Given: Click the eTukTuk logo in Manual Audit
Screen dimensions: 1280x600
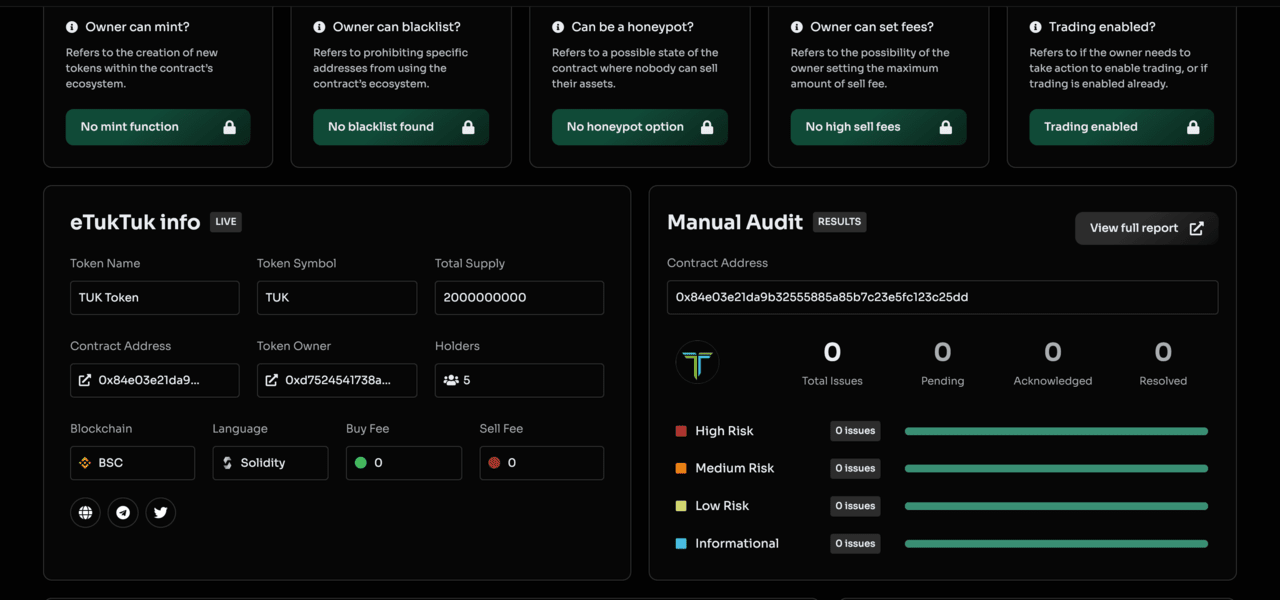Looking at the screenshot, I should click(697, 362).
